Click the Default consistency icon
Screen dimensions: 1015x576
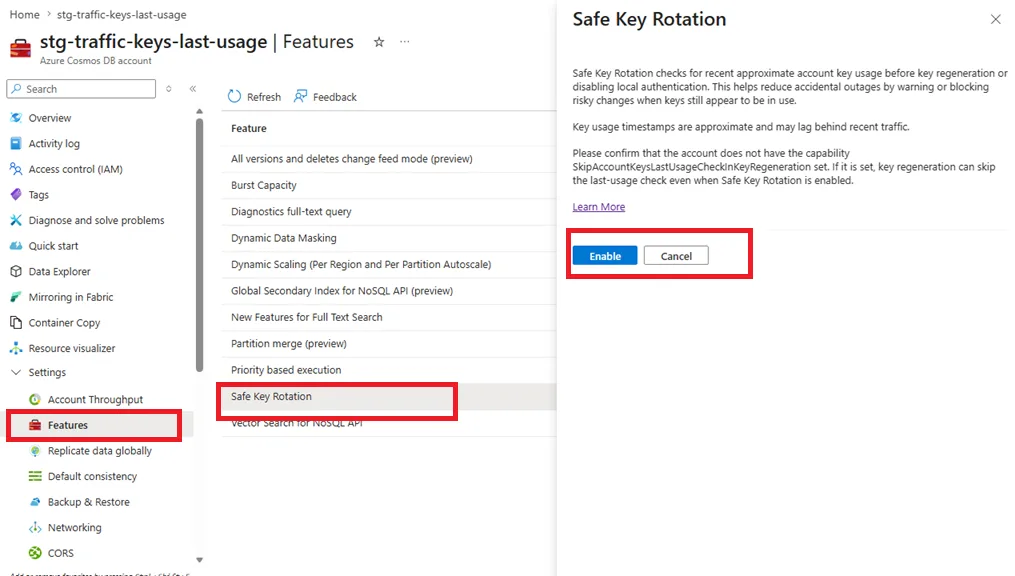[x=35, y=476]
